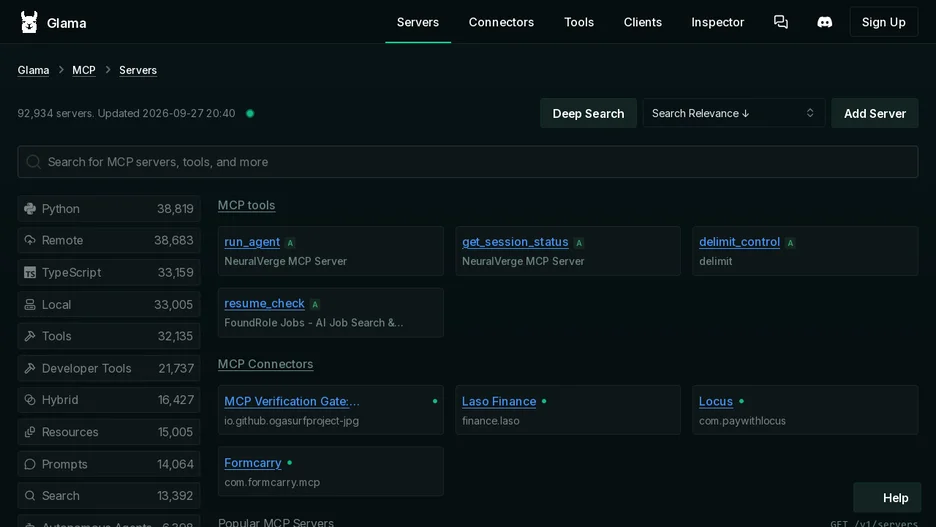Click the sort dropdown up-down chevron
Image resolution: width=936 pixels, height=527 pixels.
(810, 113)
